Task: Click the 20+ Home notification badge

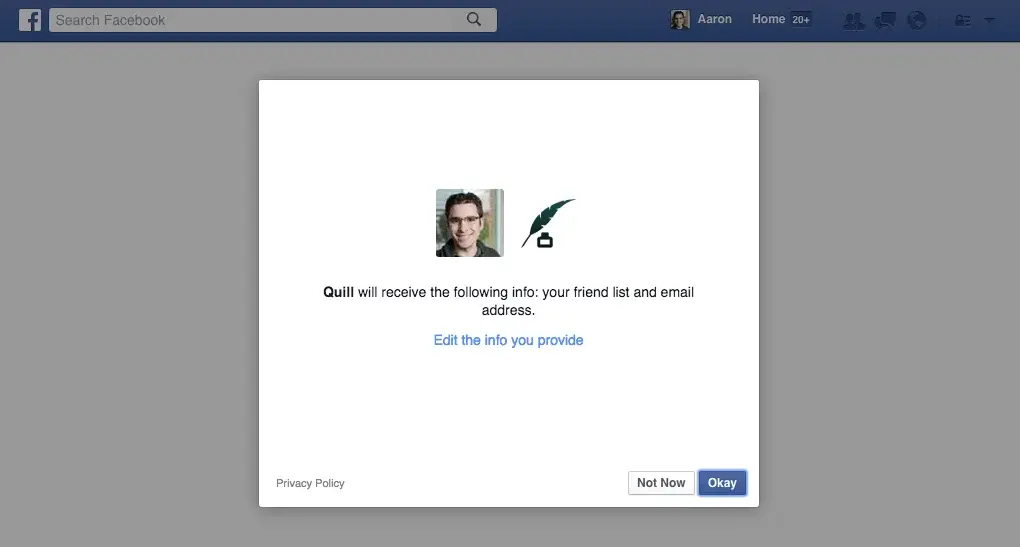Action: pos(800,20)
